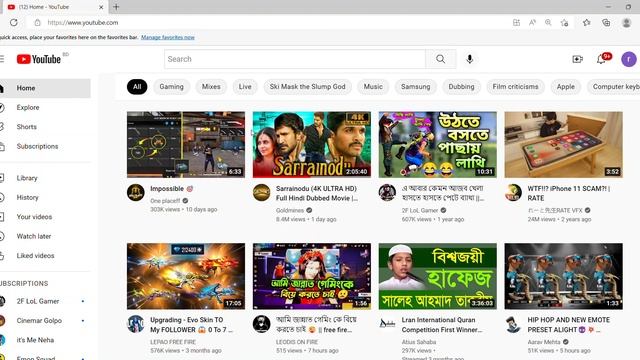The image size is (640, 360).
Task: Open the browser profile icon
Action: tap(626, 22)
